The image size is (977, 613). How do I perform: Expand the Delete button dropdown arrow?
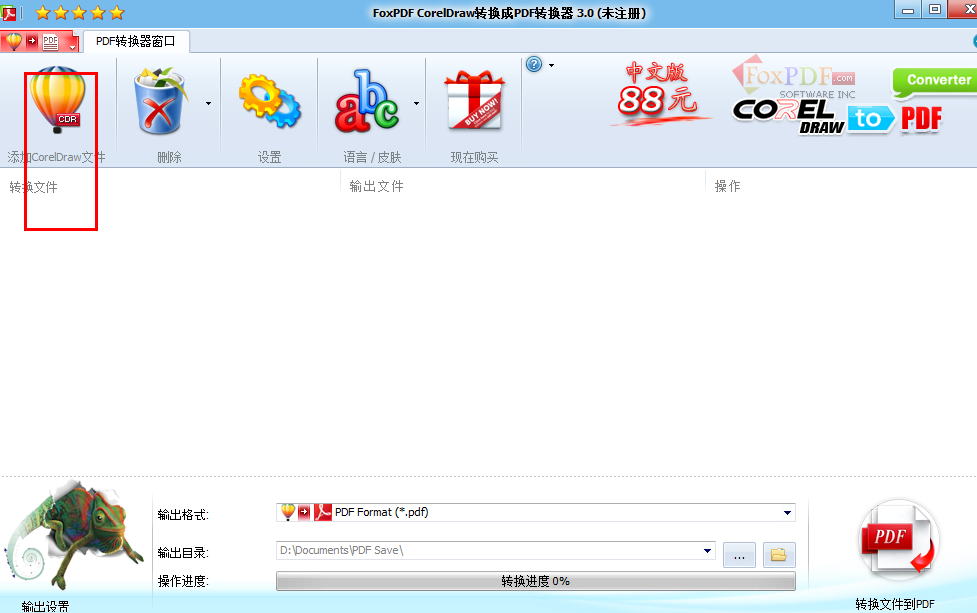pos(208,103)
